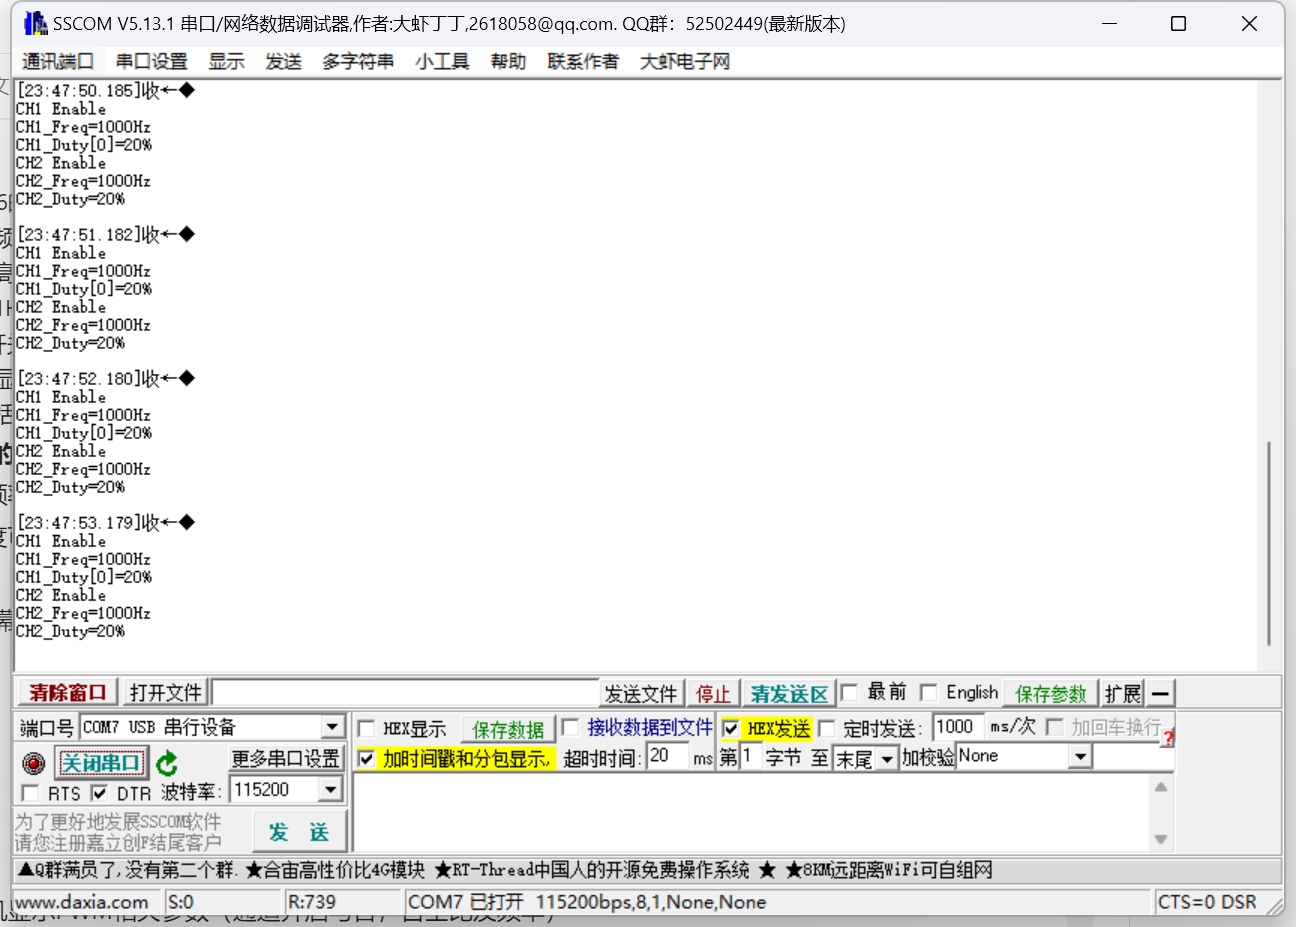
Task: Click the red 停止 (stop) button
Action: (x=713, y=692)
